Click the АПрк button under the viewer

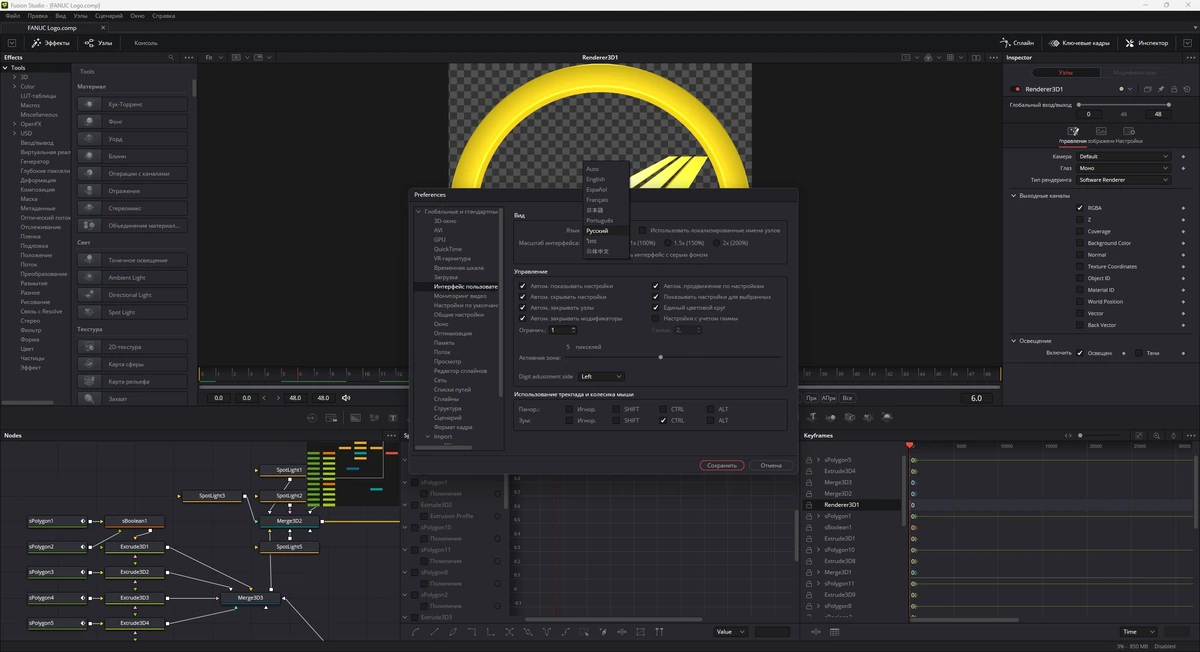(829, 398)
